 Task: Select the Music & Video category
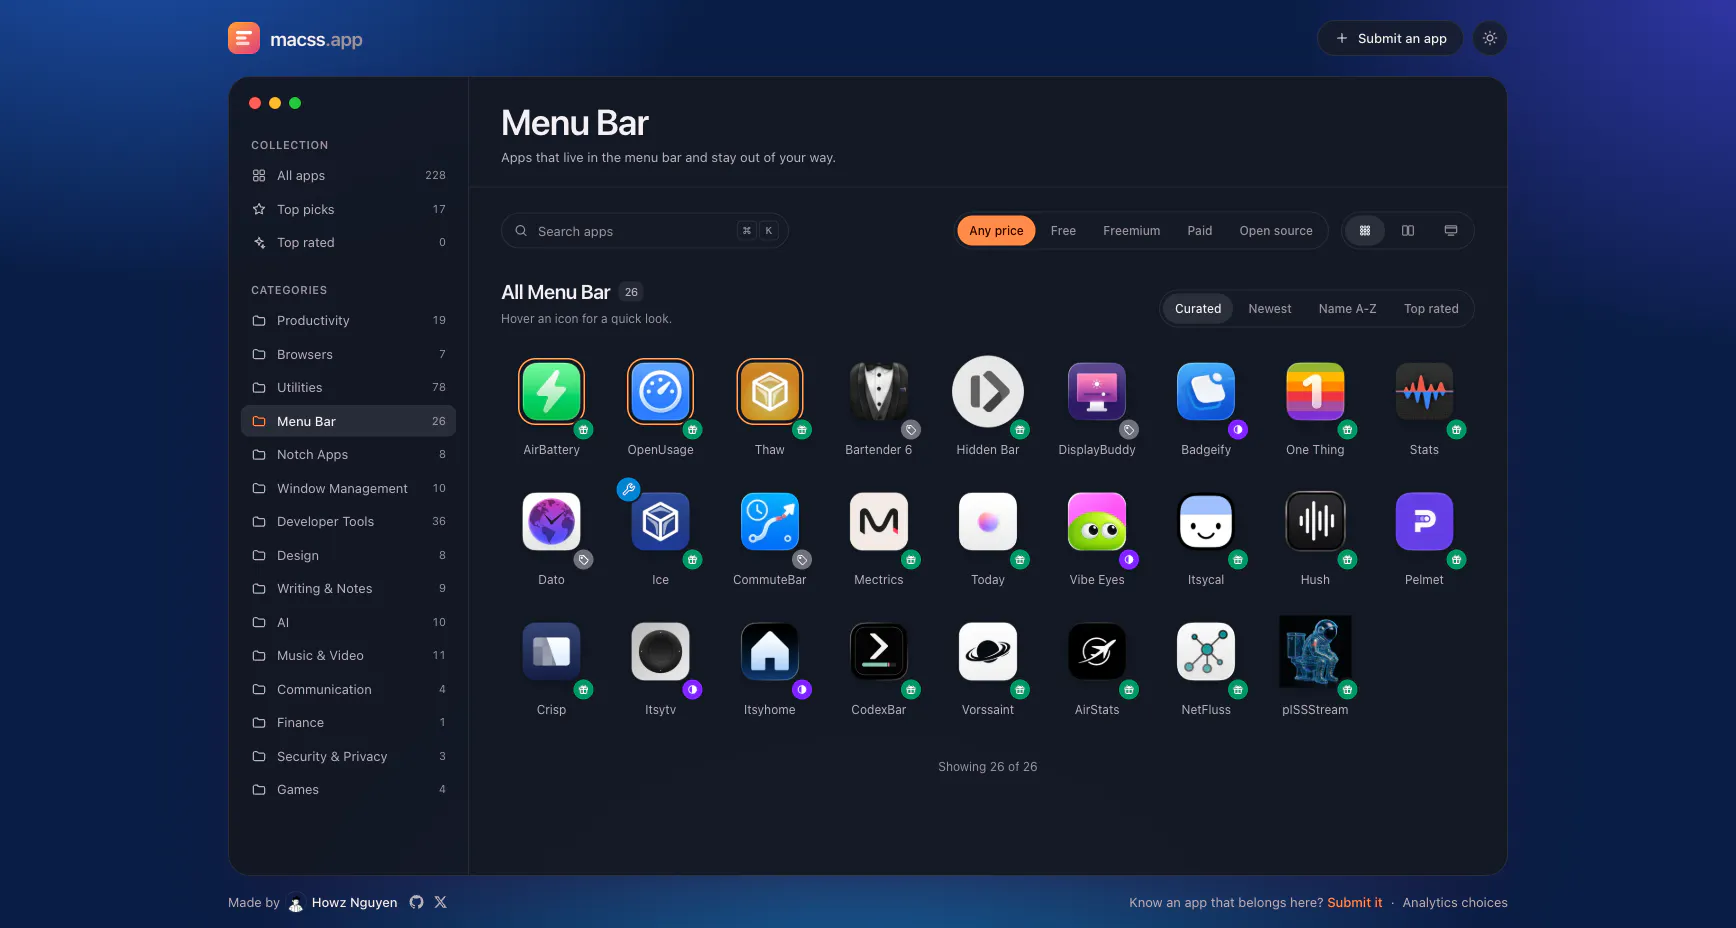tap(348, 656)
